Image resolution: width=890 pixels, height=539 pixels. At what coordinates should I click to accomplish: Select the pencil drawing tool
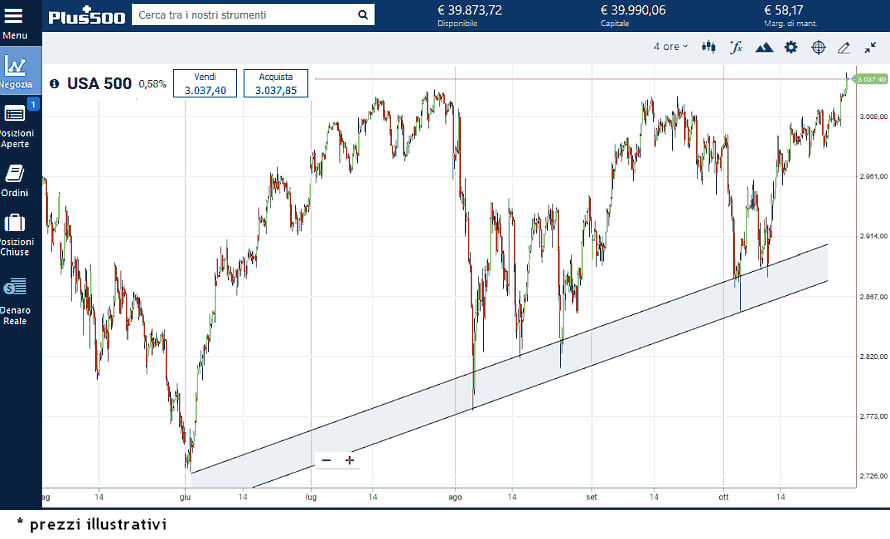[x=844, y=47]
